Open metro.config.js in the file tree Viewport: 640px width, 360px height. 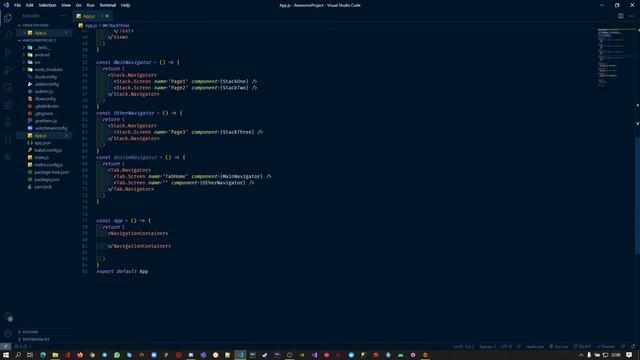coord(45,165)
